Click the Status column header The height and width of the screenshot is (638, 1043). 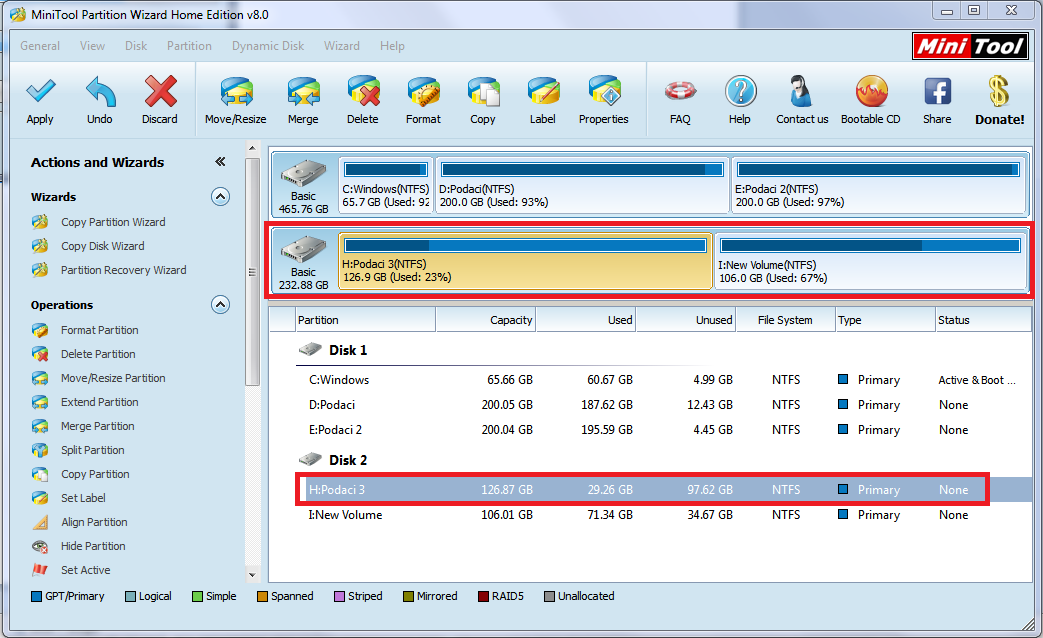[983, 320]
